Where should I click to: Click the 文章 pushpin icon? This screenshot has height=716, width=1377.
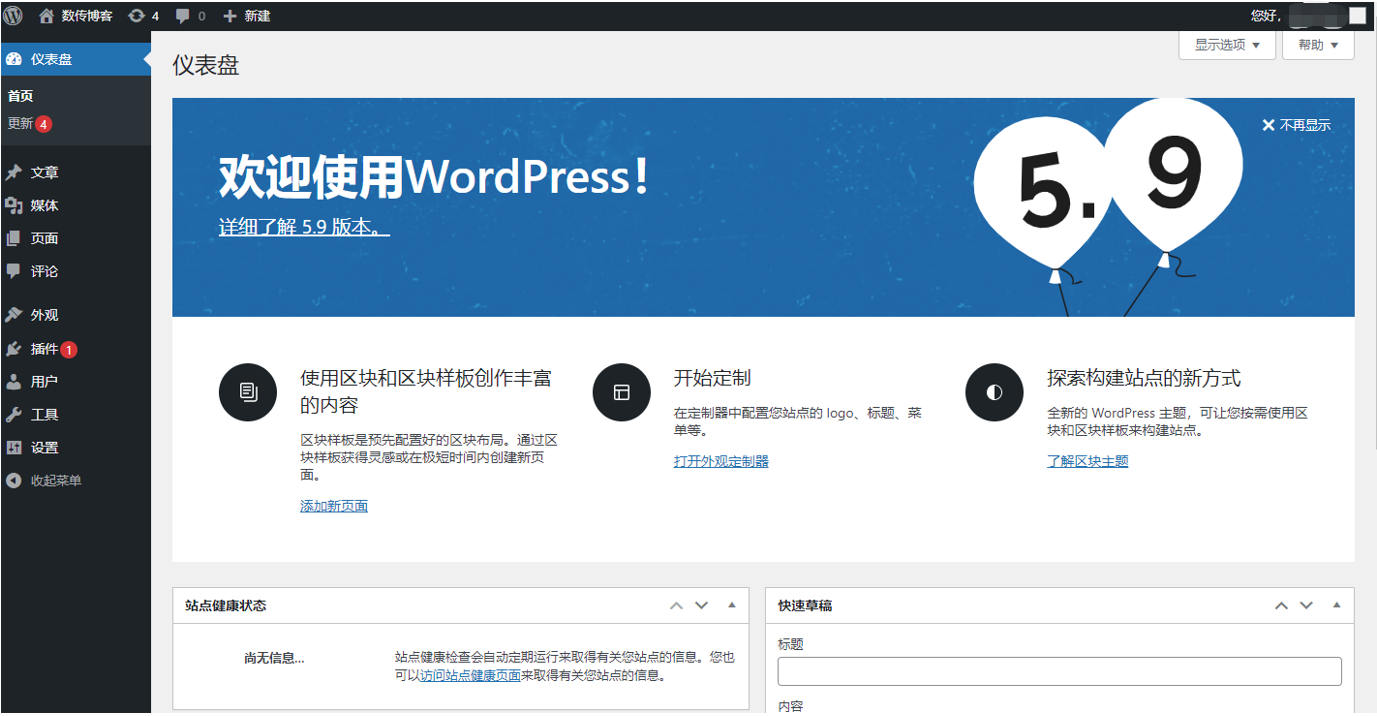point(14,172)
